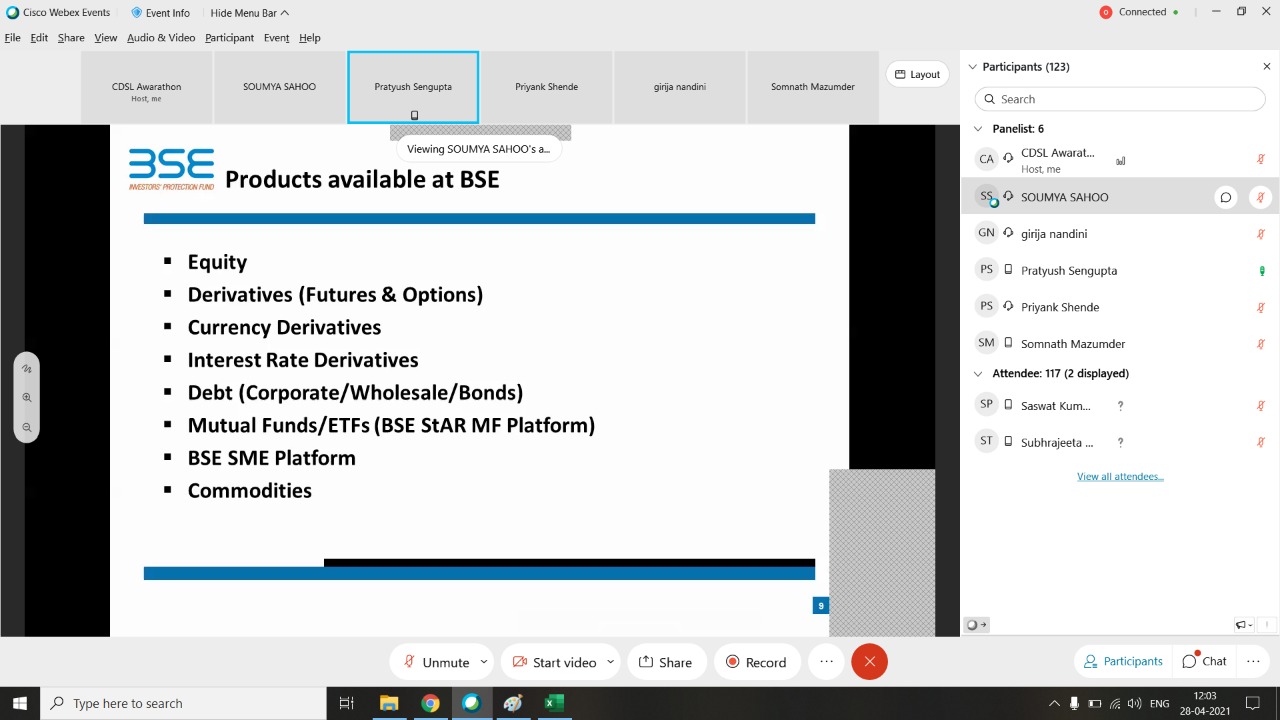Open the Help menu
The image size is (1280, 720).
point(310,38)
